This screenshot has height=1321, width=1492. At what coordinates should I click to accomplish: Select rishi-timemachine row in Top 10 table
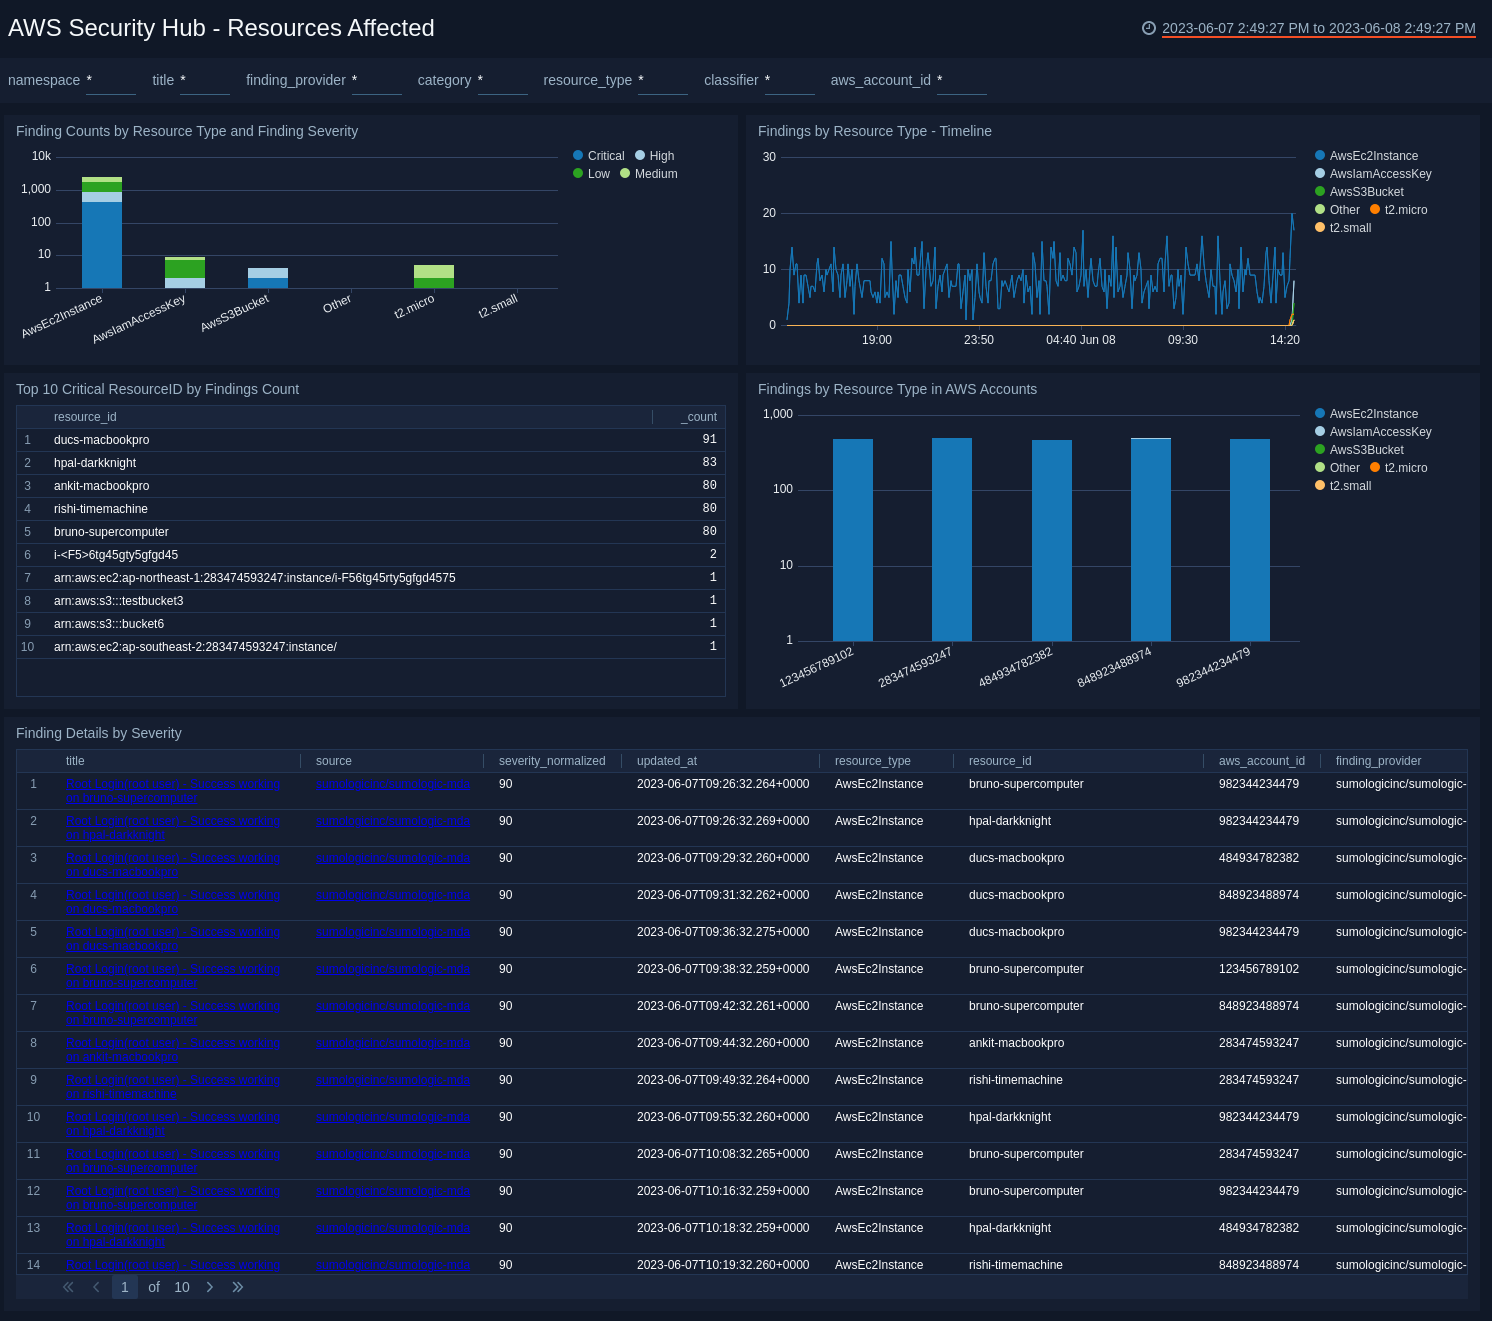coord(371,509)
